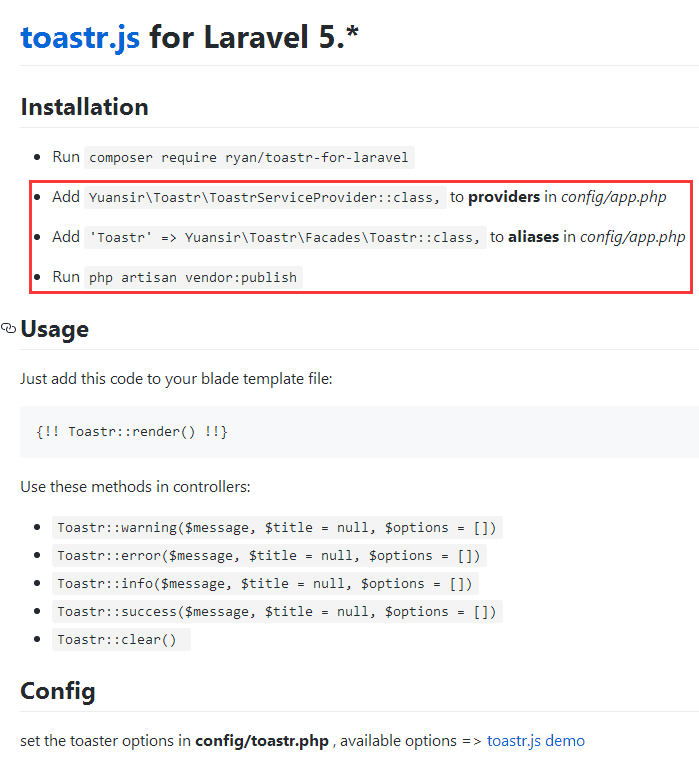
Task: Click the 'Toastr' facade alias code snippet
Action: [285, 237]
